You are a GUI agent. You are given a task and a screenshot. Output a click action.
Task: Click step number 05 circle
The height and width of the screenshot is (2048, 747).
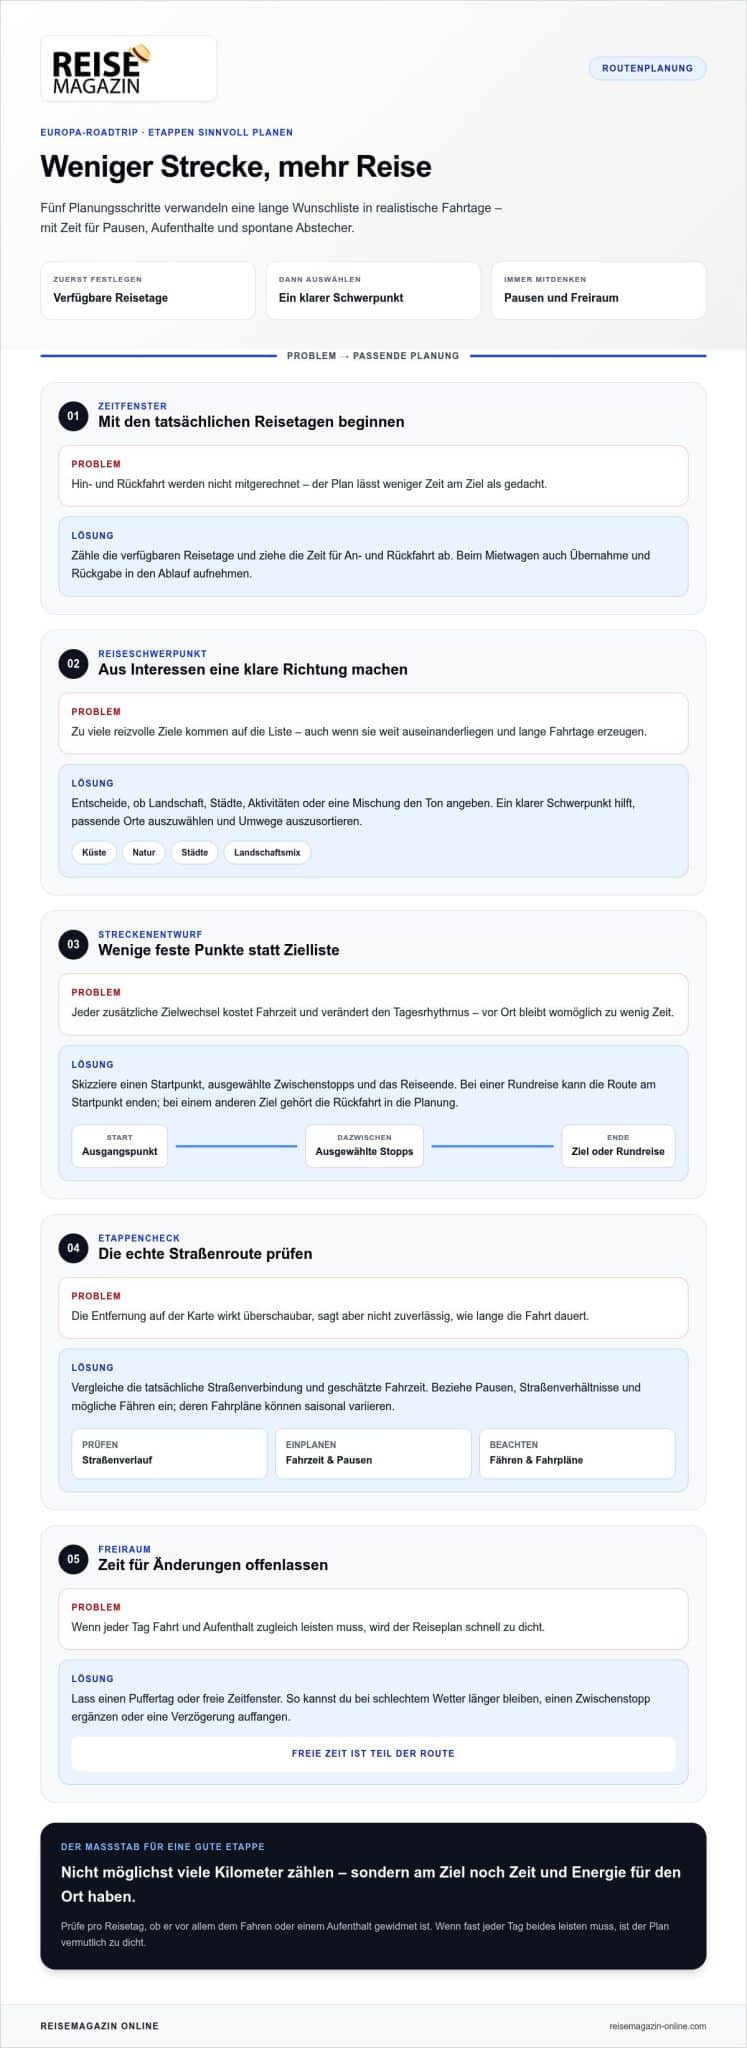[73, 1558]
